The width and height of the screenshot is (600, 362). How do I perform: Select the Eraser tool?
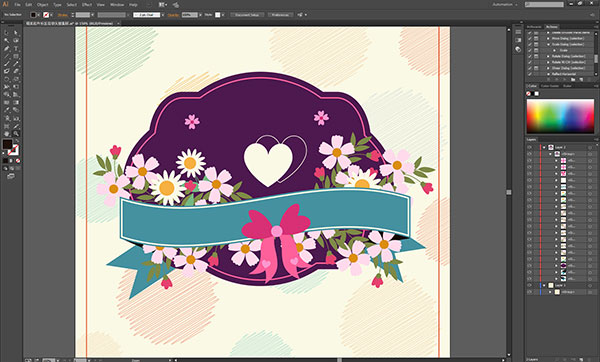click(x=16, y=71)
